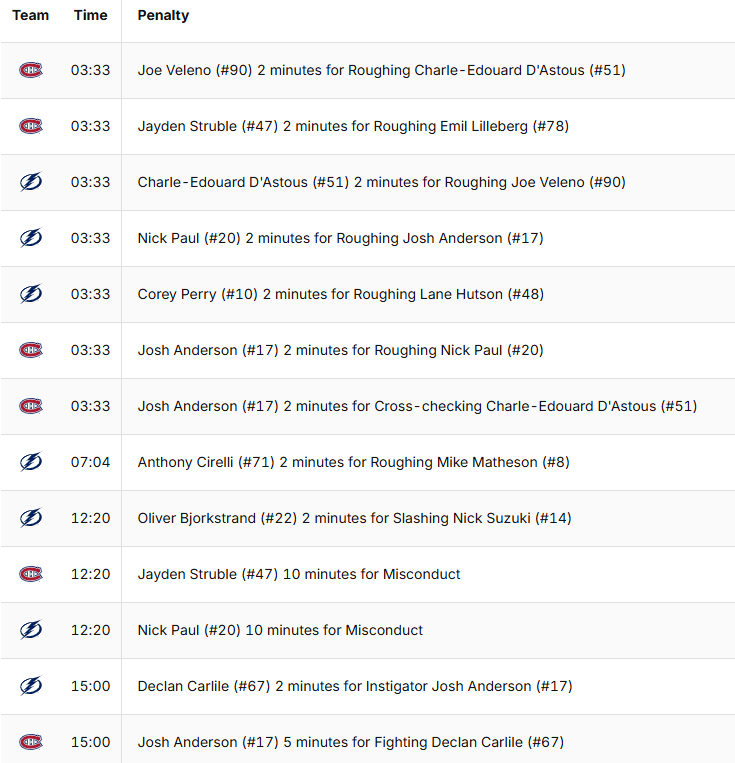Click the 07:04 time cell

[x=90, y=462]
